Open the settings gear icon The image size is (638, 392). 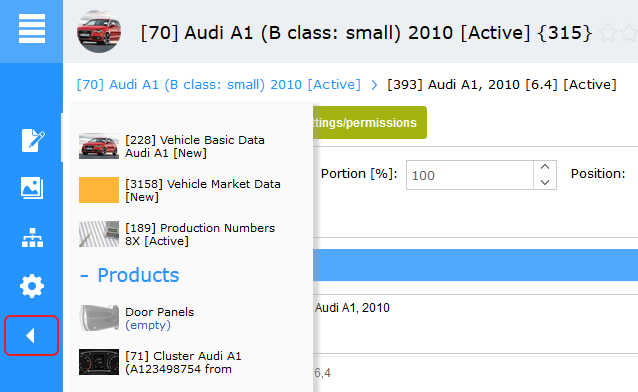[x=32, y=286]
